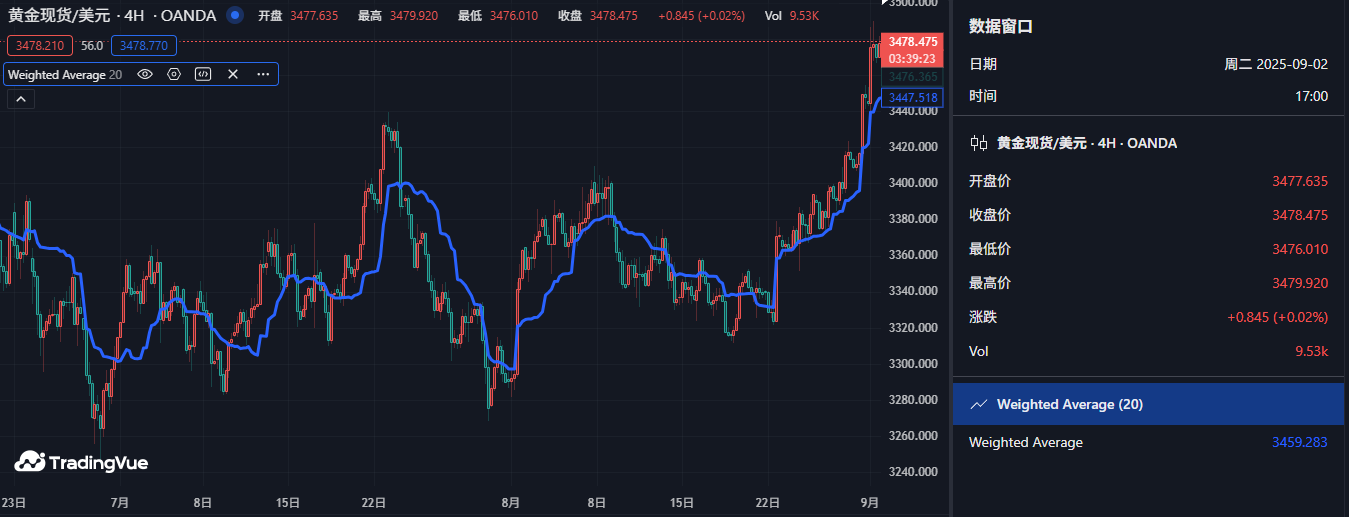The height and width of the screenshot is (517, 1349).
Task: Remove the Weighted Average indicator
Action: point(233,74)
